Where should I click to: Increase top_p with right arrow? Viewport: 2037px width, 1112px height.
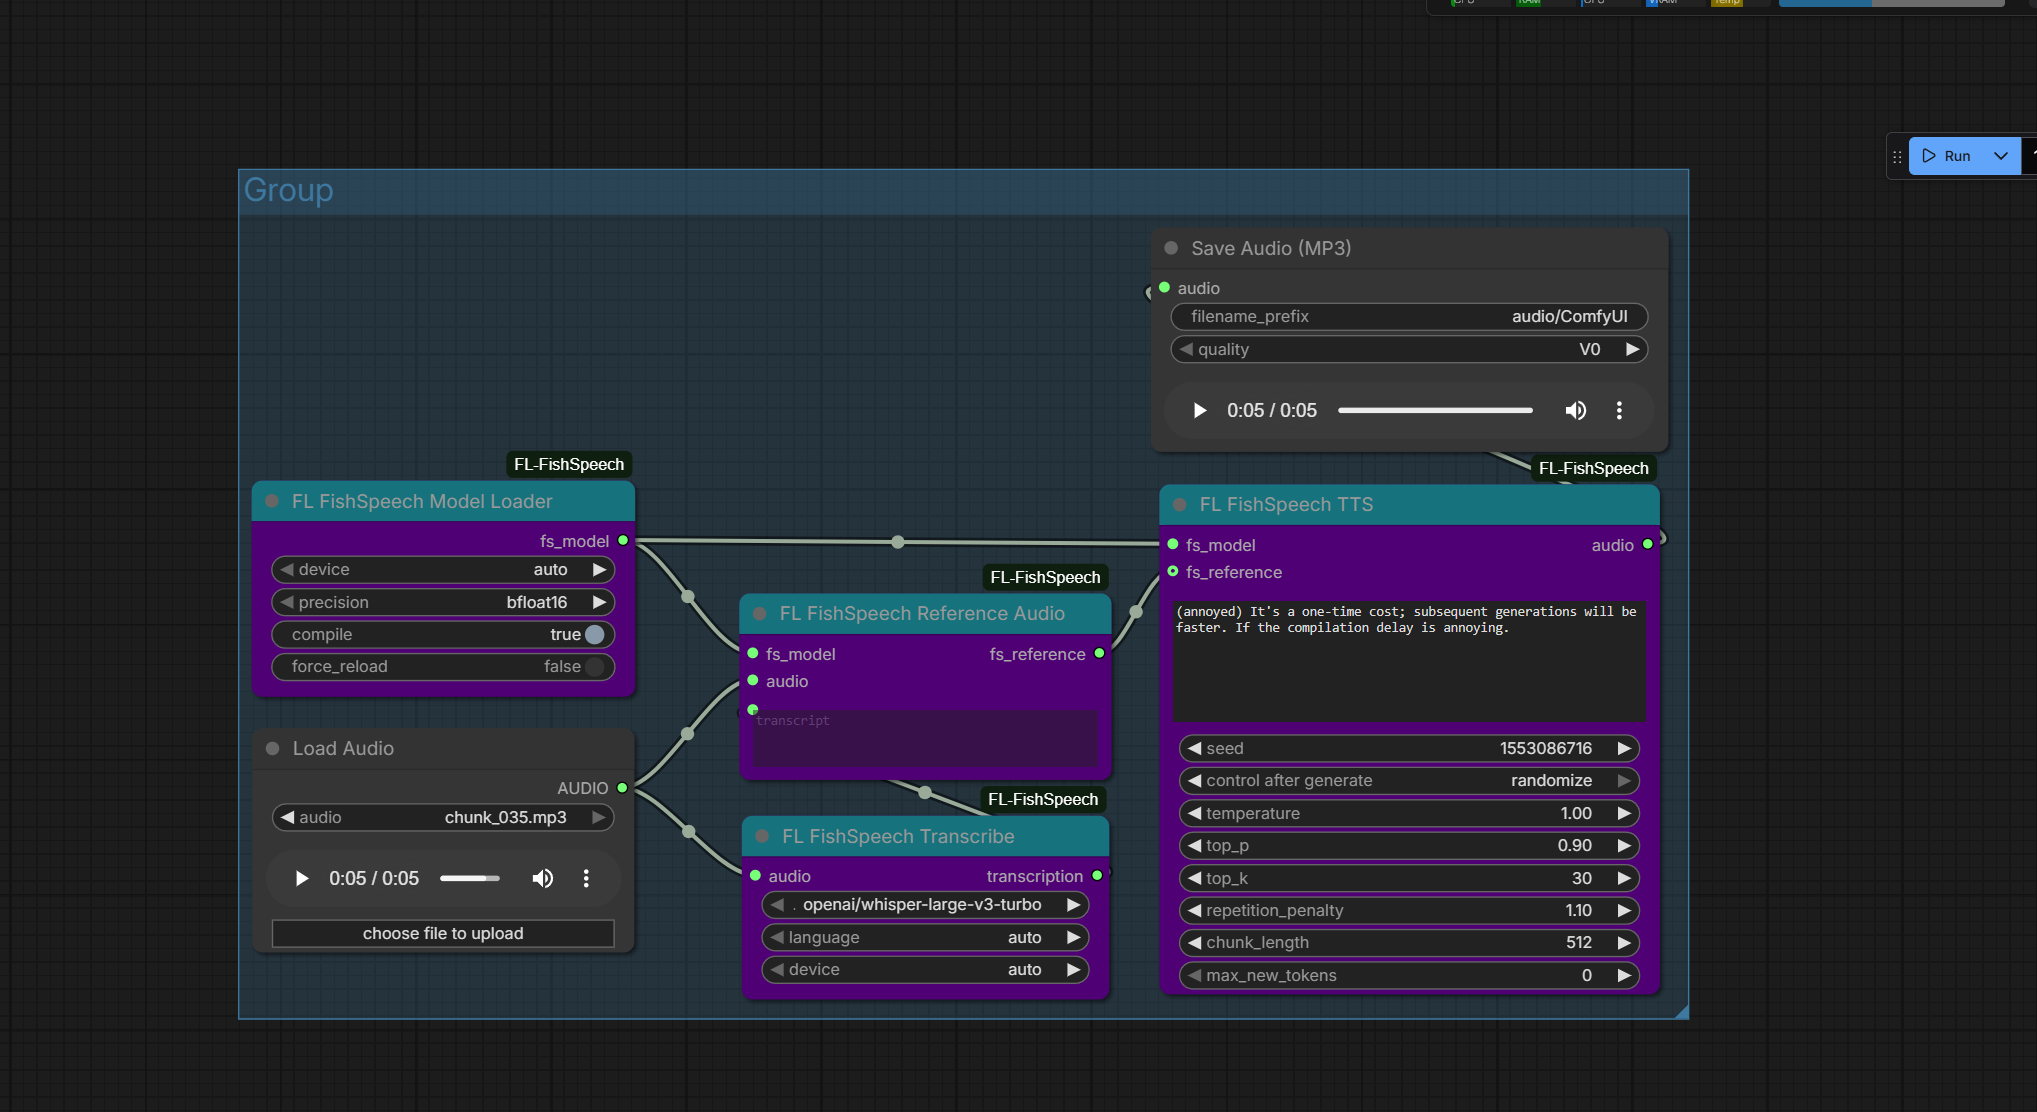tap(1624, 845)
